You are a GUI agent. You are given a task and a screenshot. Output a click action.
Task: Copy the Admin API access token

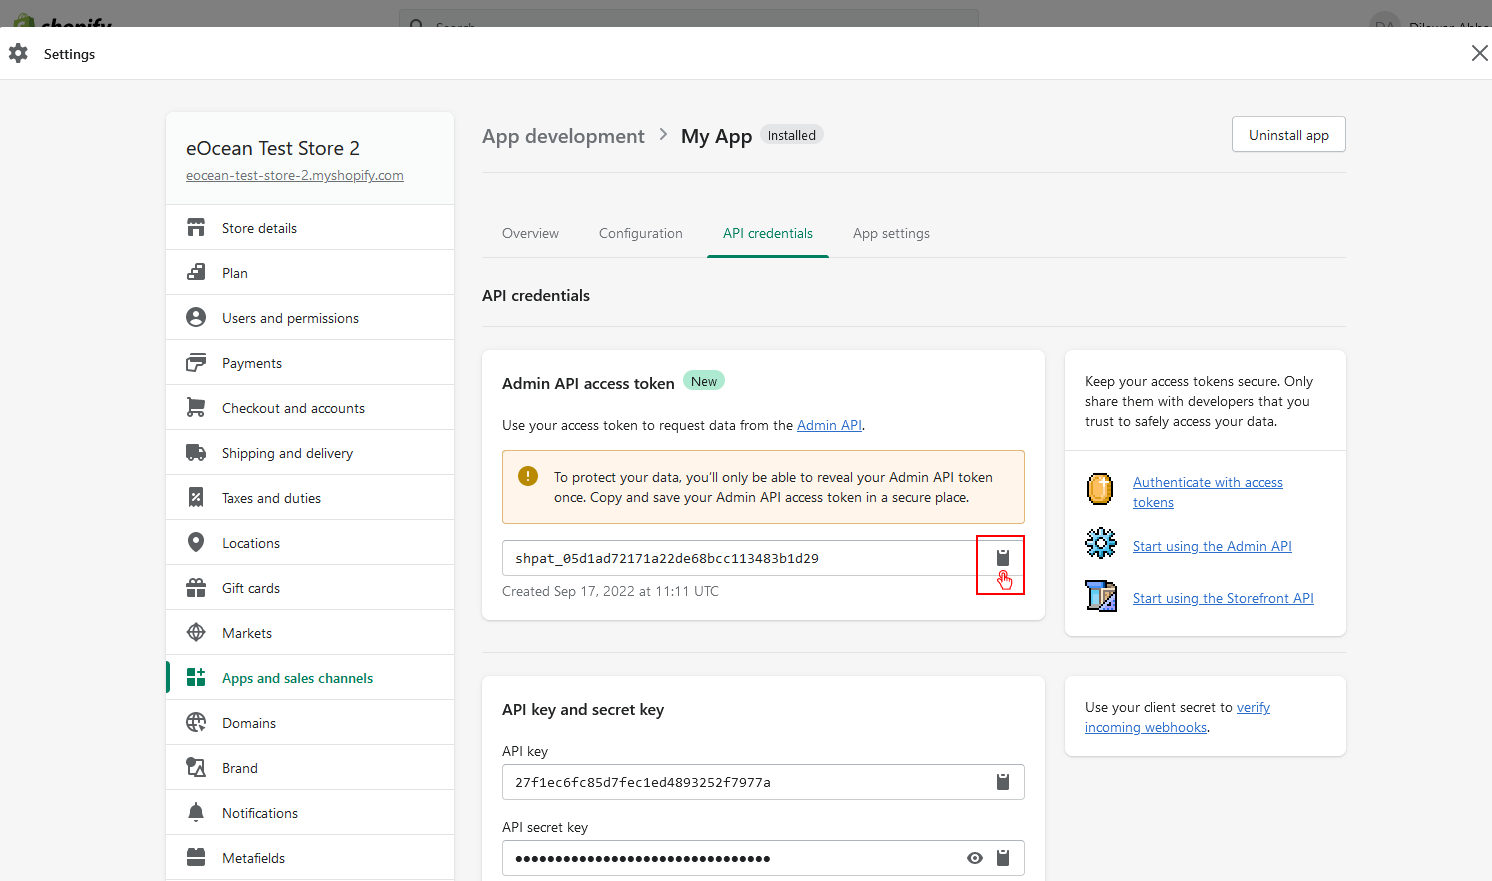click(x=1002, y=558)
